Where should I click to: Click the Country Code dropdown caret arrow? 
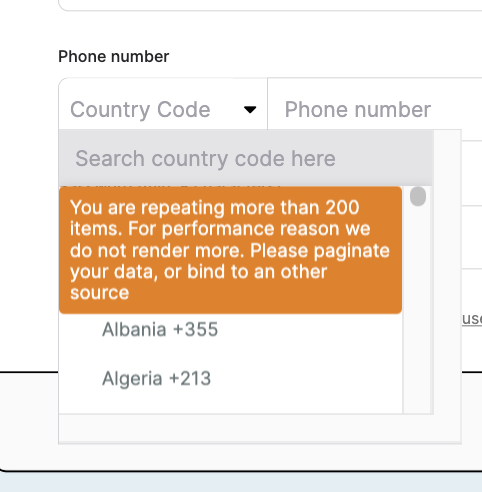(250, 109)
